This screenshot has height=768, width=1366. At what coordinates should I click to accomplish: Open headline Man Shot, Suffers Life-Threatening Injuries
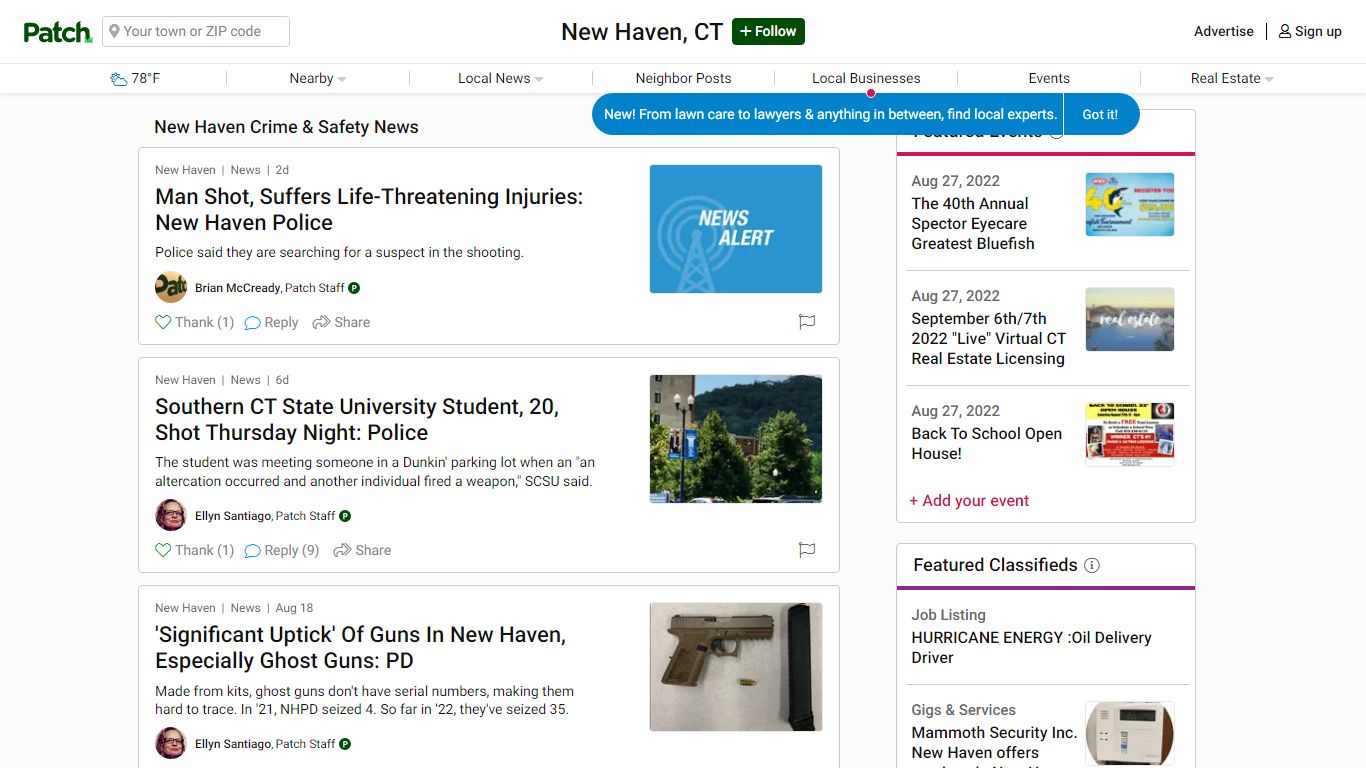pos(369,210)
